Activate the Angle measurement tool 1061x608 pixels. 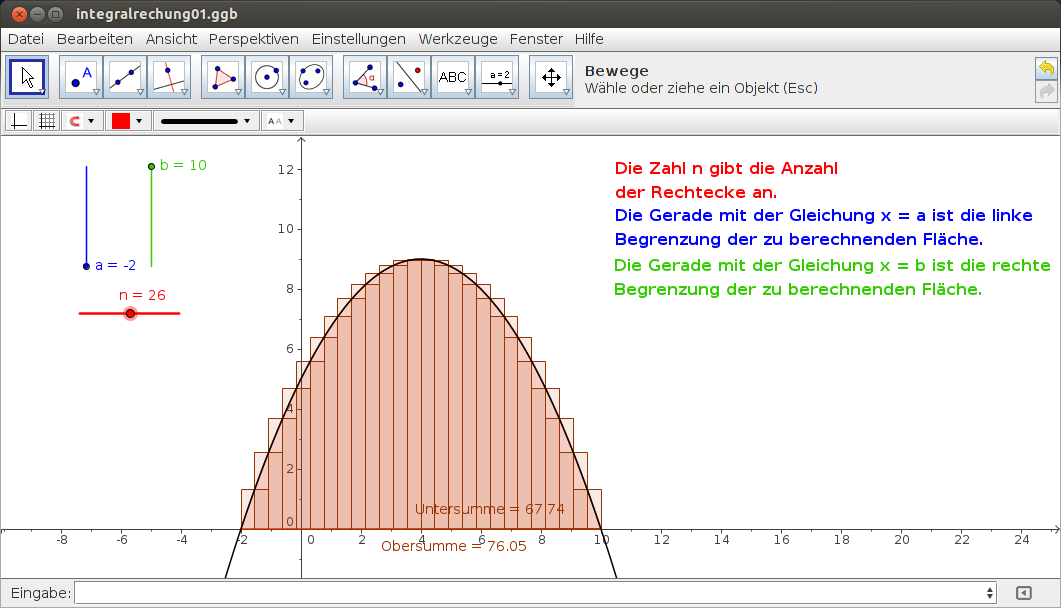click(x=364, y=77)
